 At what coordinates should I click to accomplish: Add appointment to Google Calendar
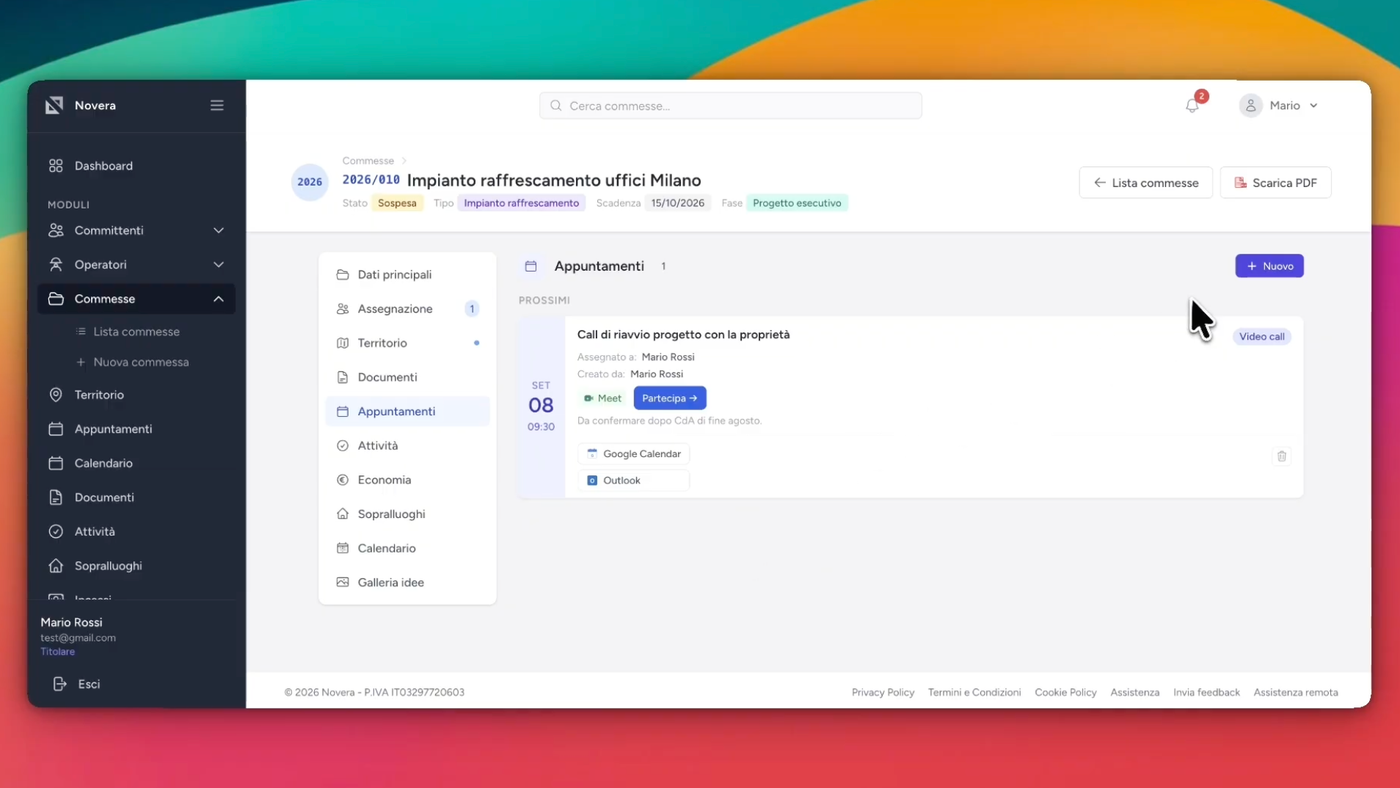633,454
